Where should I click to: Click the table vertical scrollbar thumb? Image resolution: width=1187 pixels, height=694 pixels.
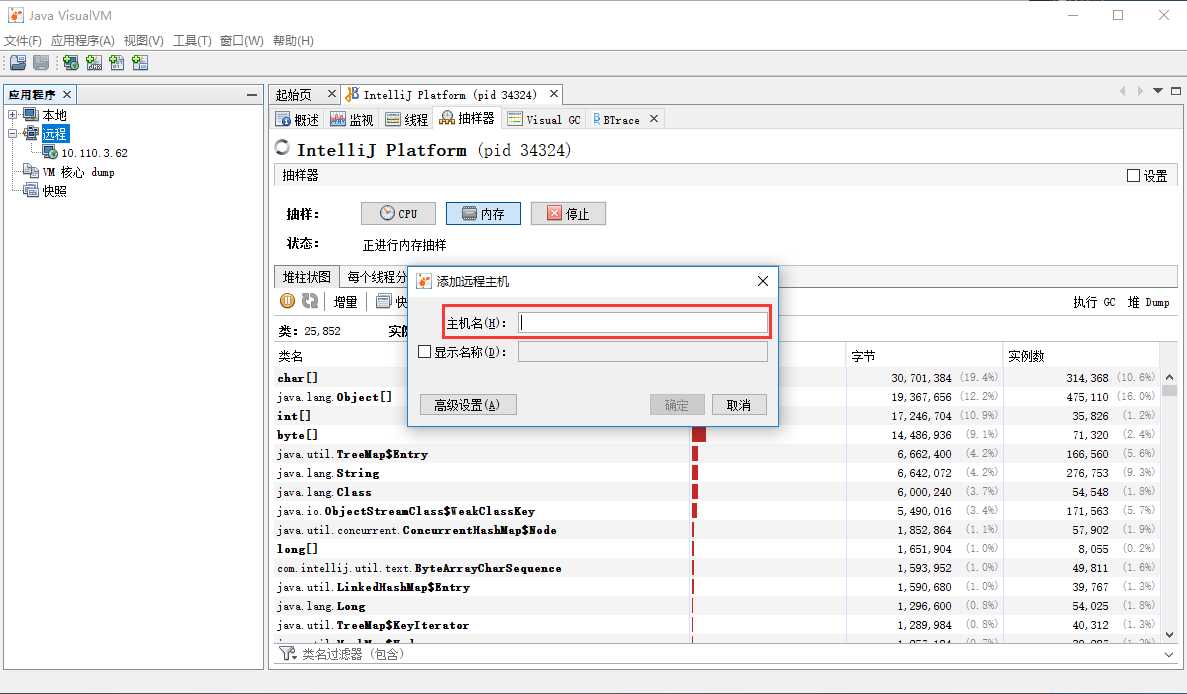click(1170, 391)
